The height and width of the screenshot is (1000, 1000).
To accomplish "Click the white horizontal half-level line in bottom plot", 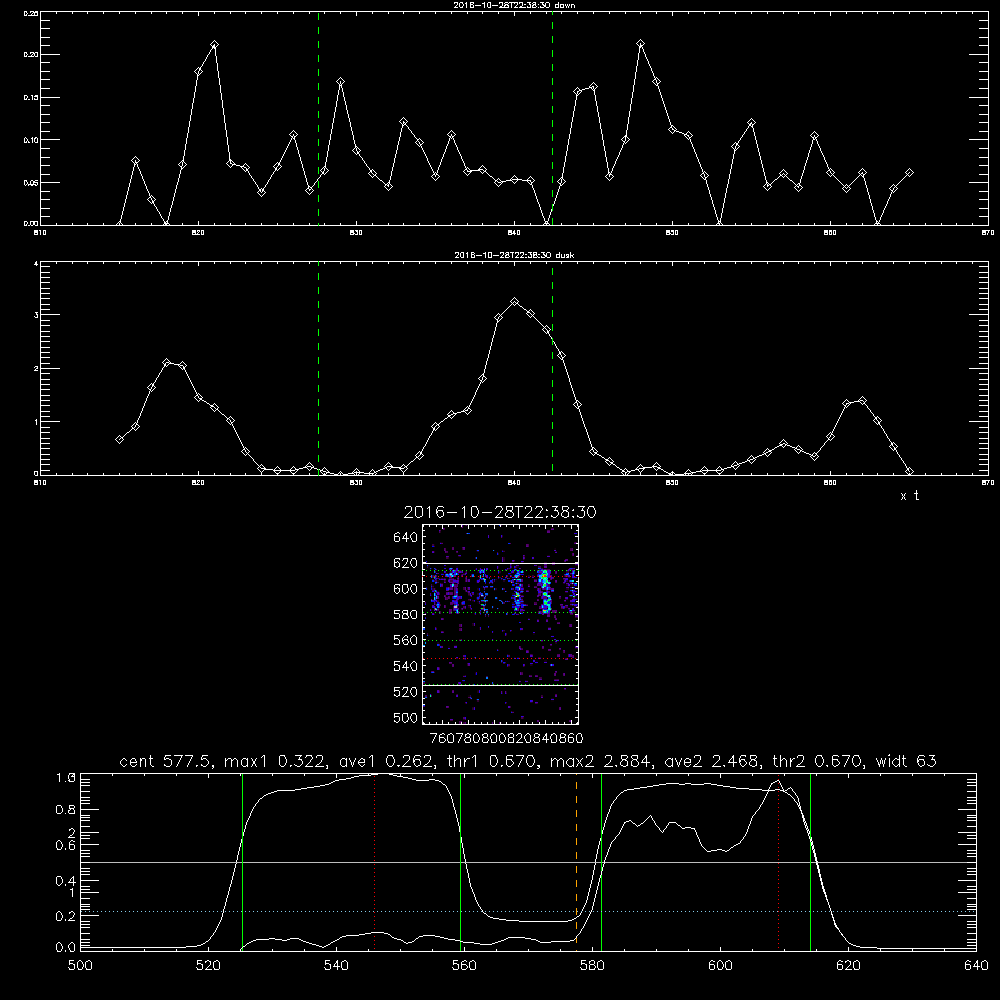I will click(528, 862).
